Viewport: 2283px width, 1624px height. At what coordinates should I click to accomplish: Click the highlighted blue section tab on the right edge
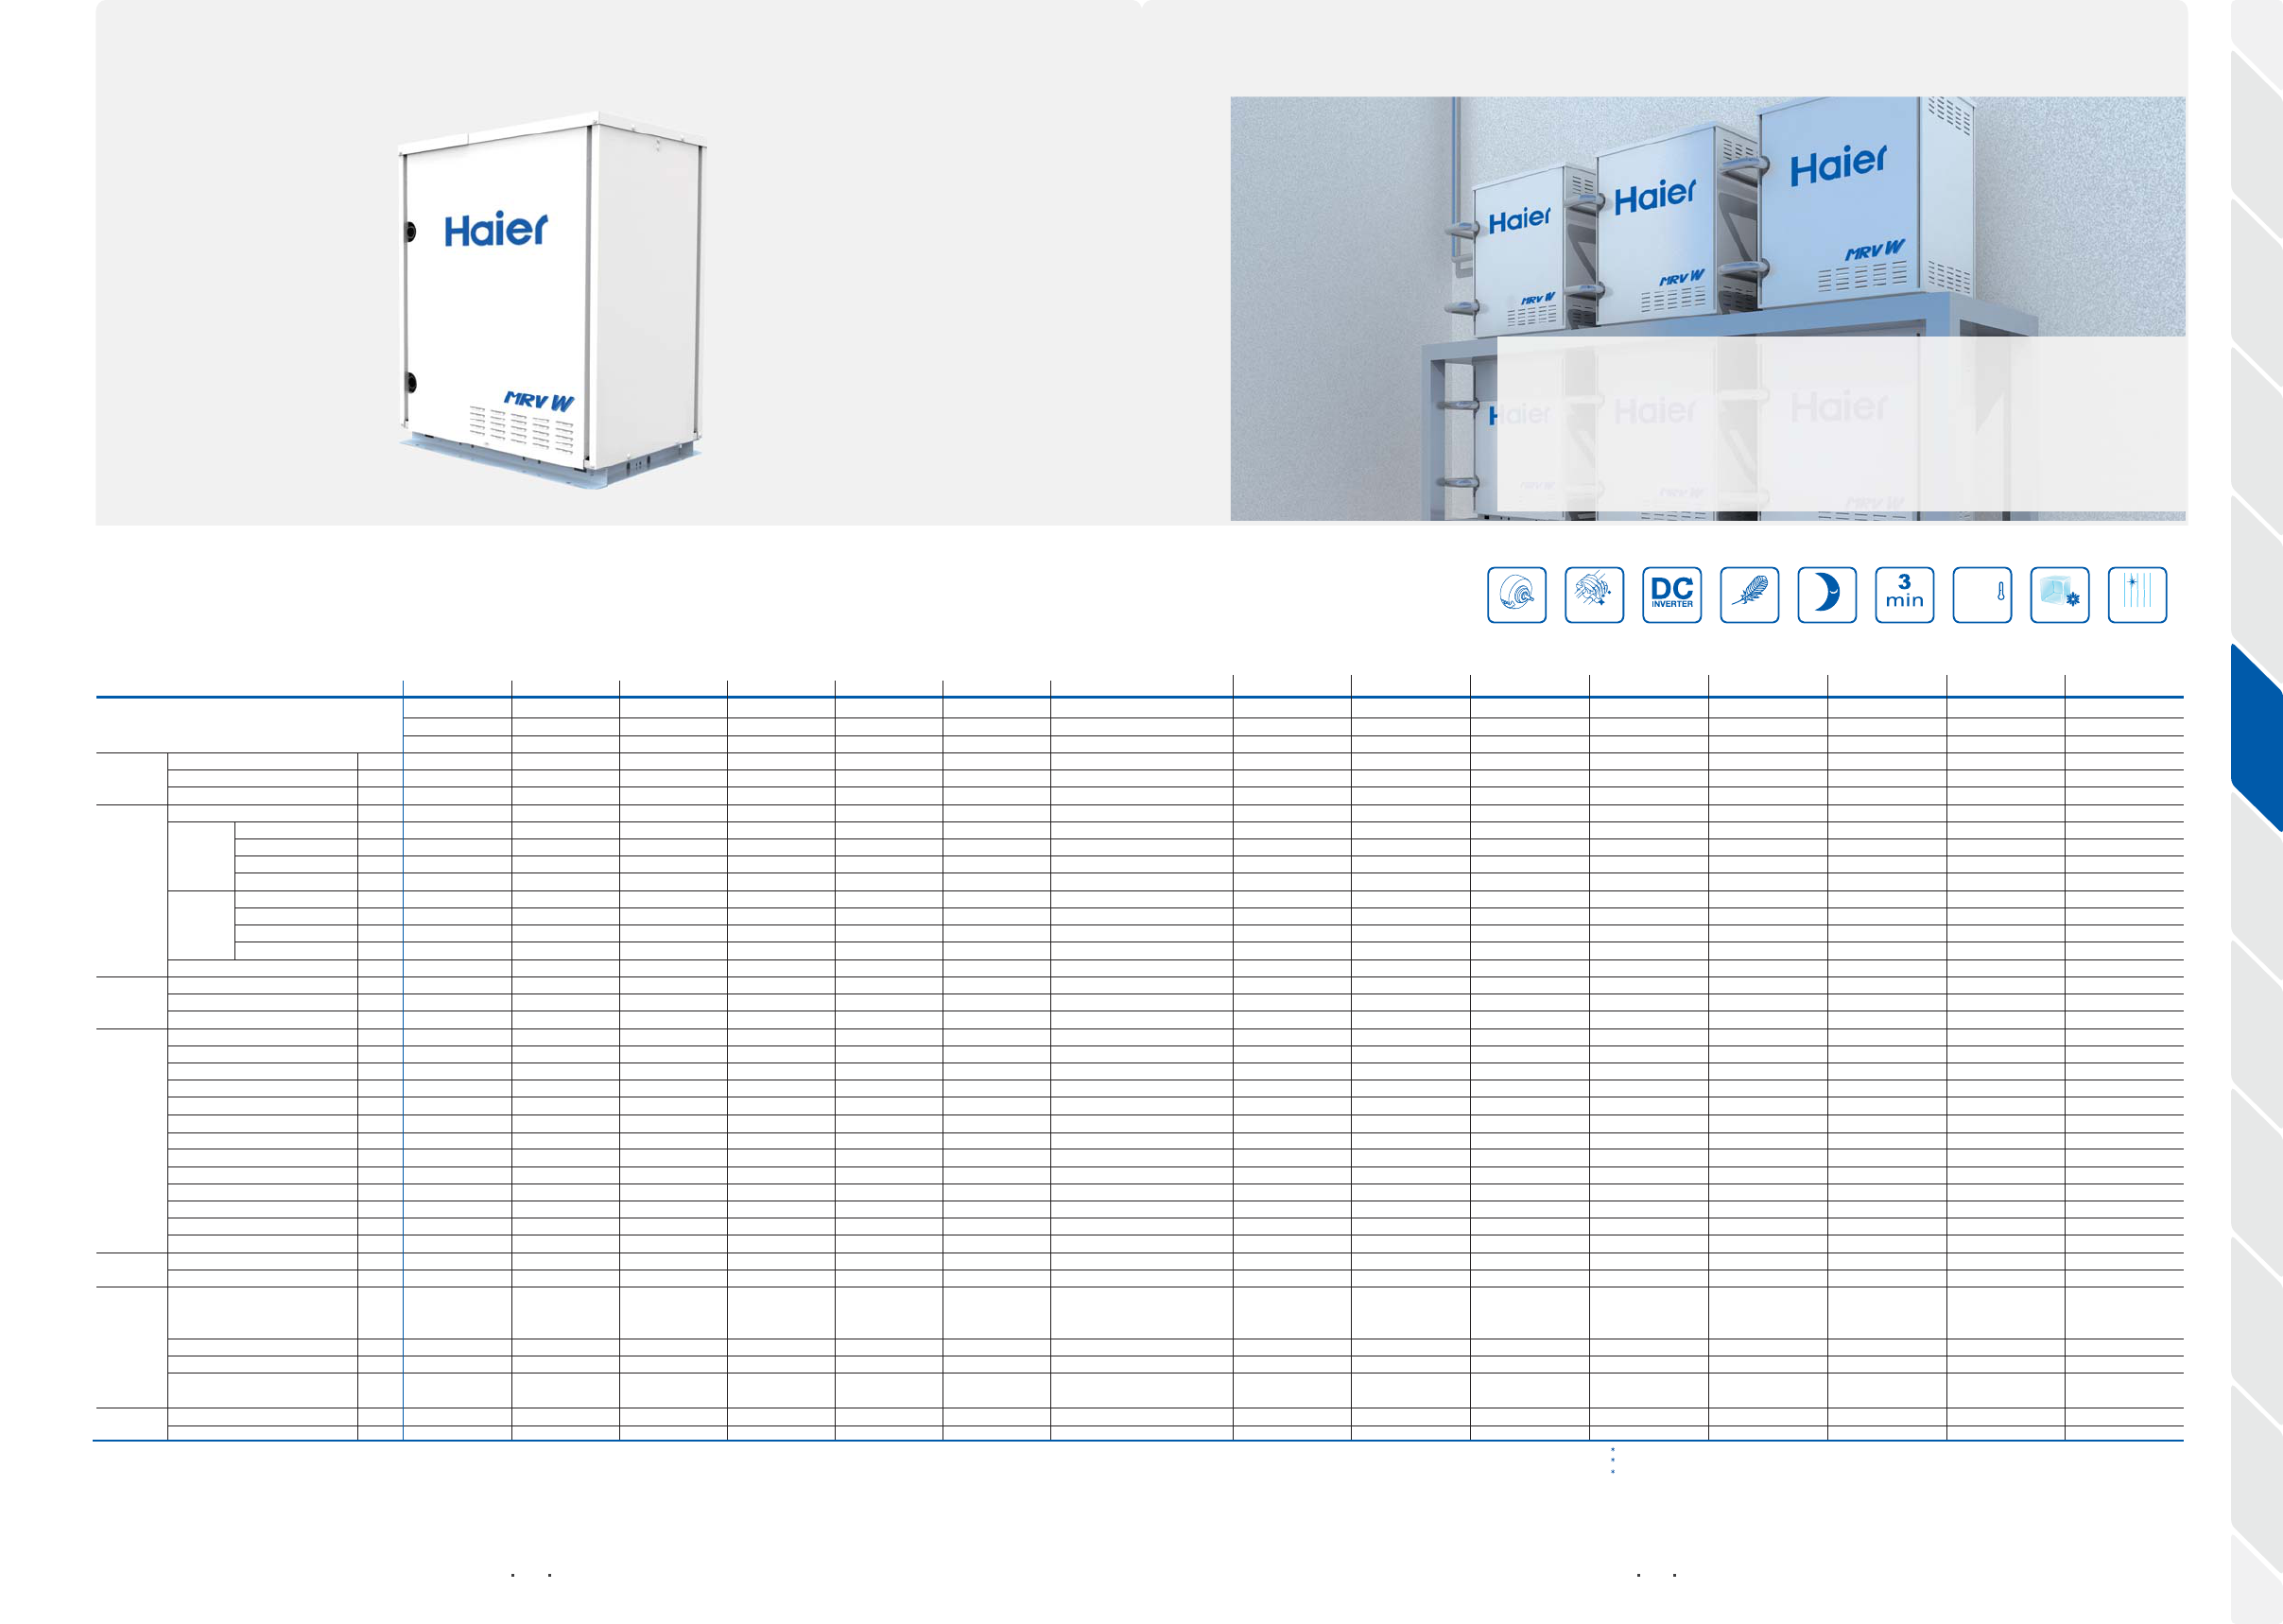[x=2257, y=738]
